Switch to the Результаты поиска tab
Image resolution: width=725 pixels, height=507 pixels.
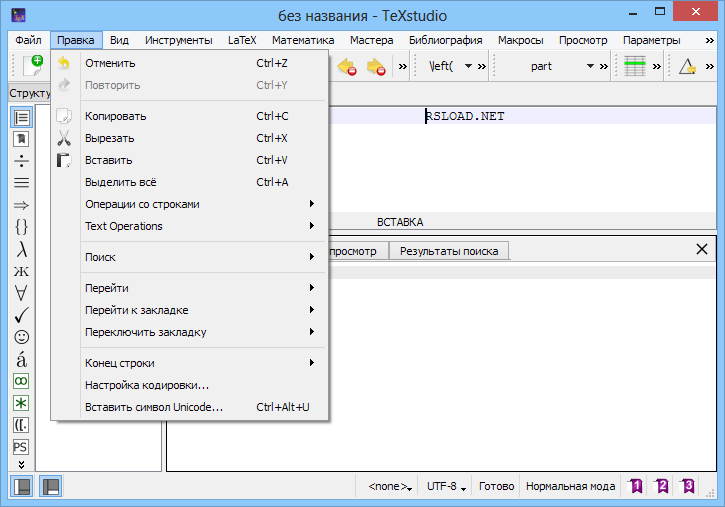click(449, 251)
